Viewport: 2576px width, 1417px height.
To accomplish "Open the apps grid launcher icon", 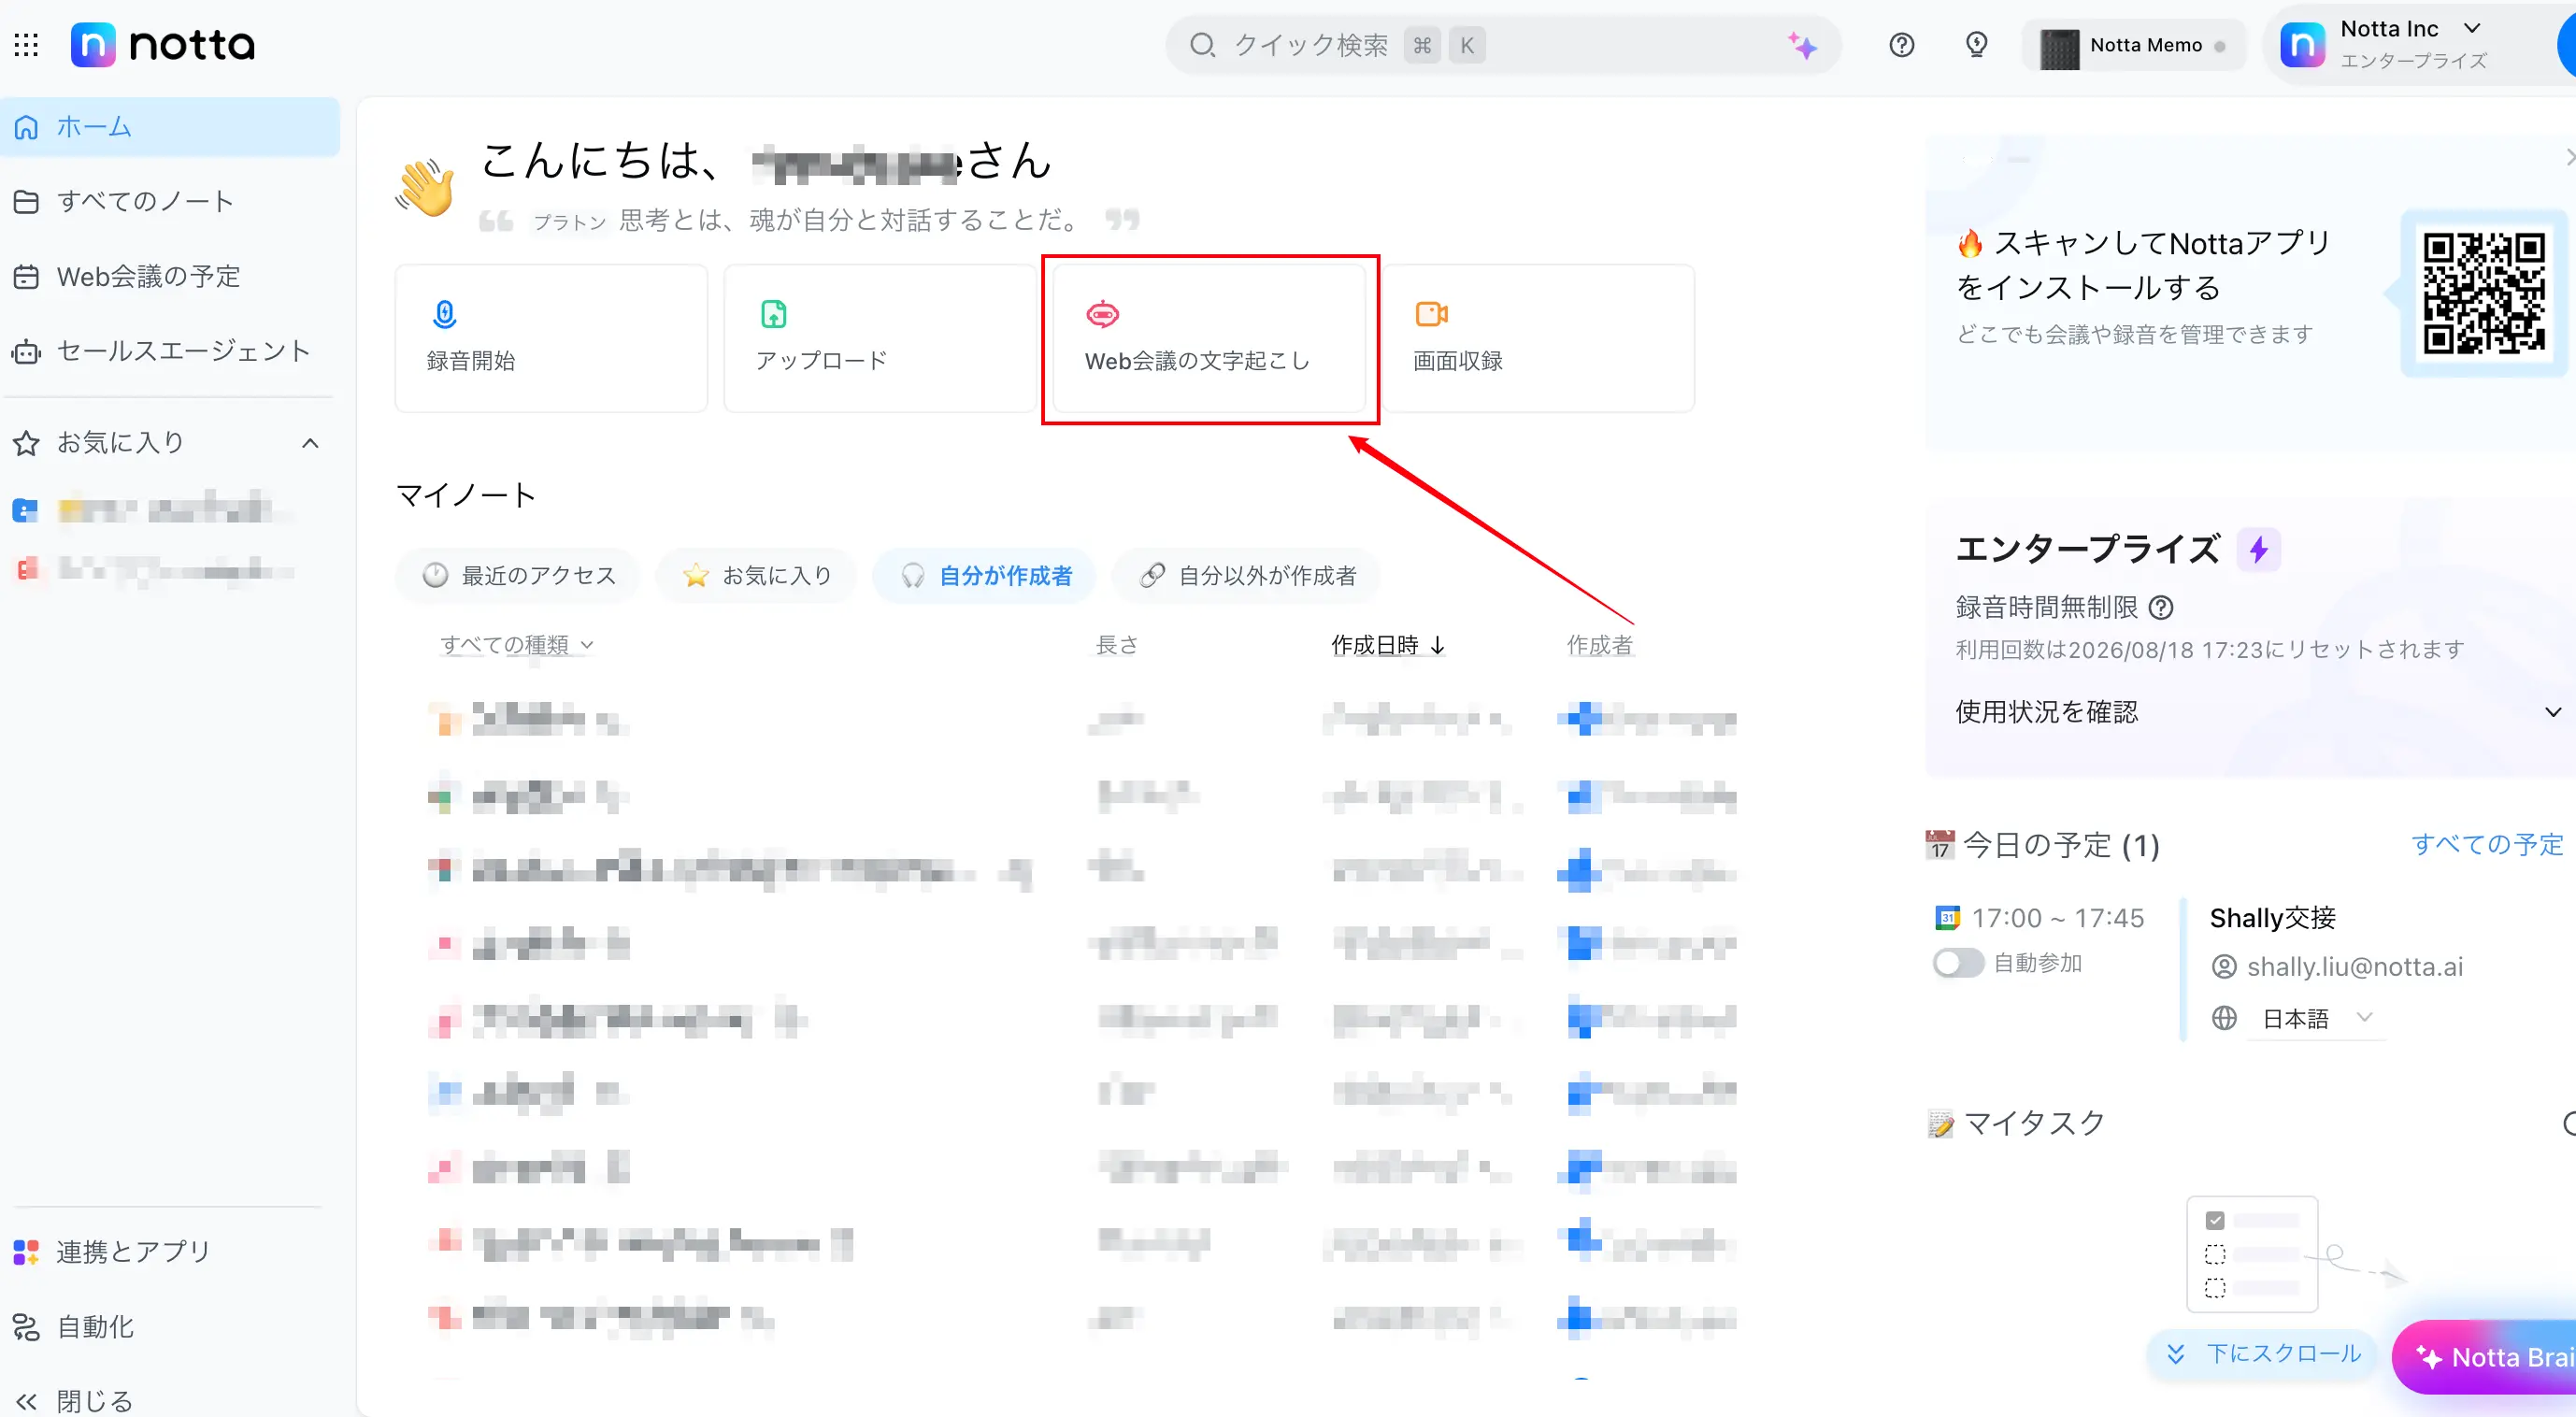I will (26, 45).
